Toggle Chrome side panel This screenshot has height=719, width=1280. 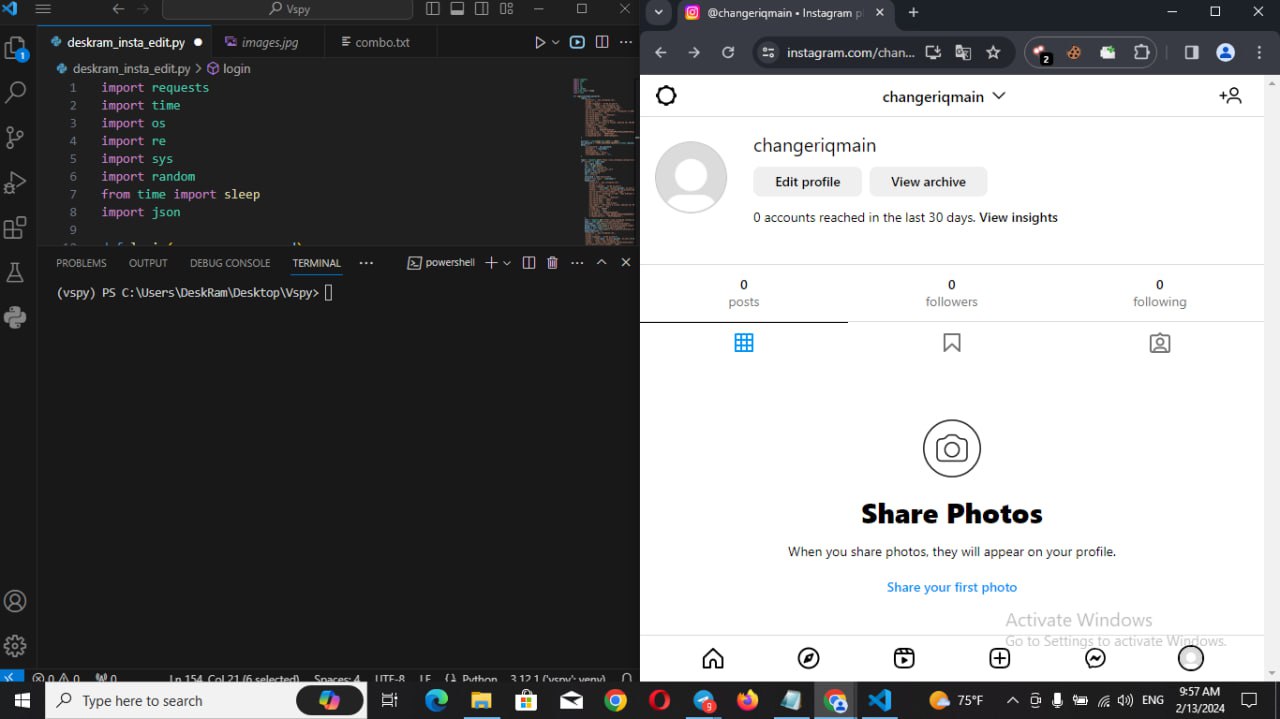(1192, 53)
